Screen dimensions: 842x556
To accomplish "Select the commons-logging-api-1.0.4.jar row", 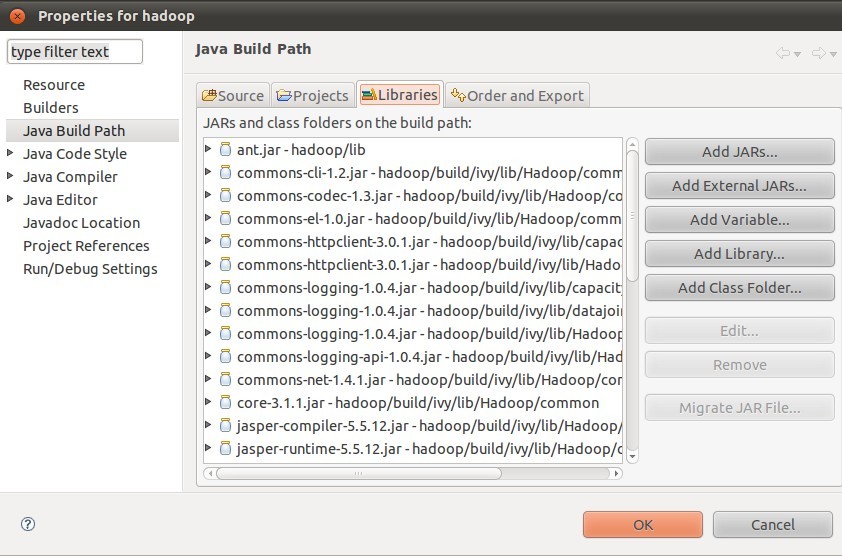I will (412, 357).
